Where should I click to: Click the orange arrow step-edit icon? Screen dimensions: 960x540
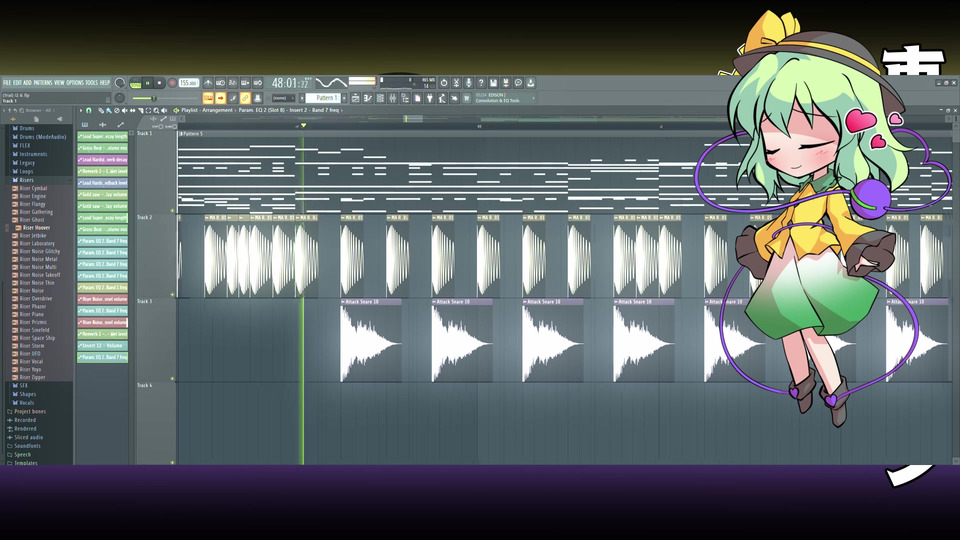tap(220, 98)
